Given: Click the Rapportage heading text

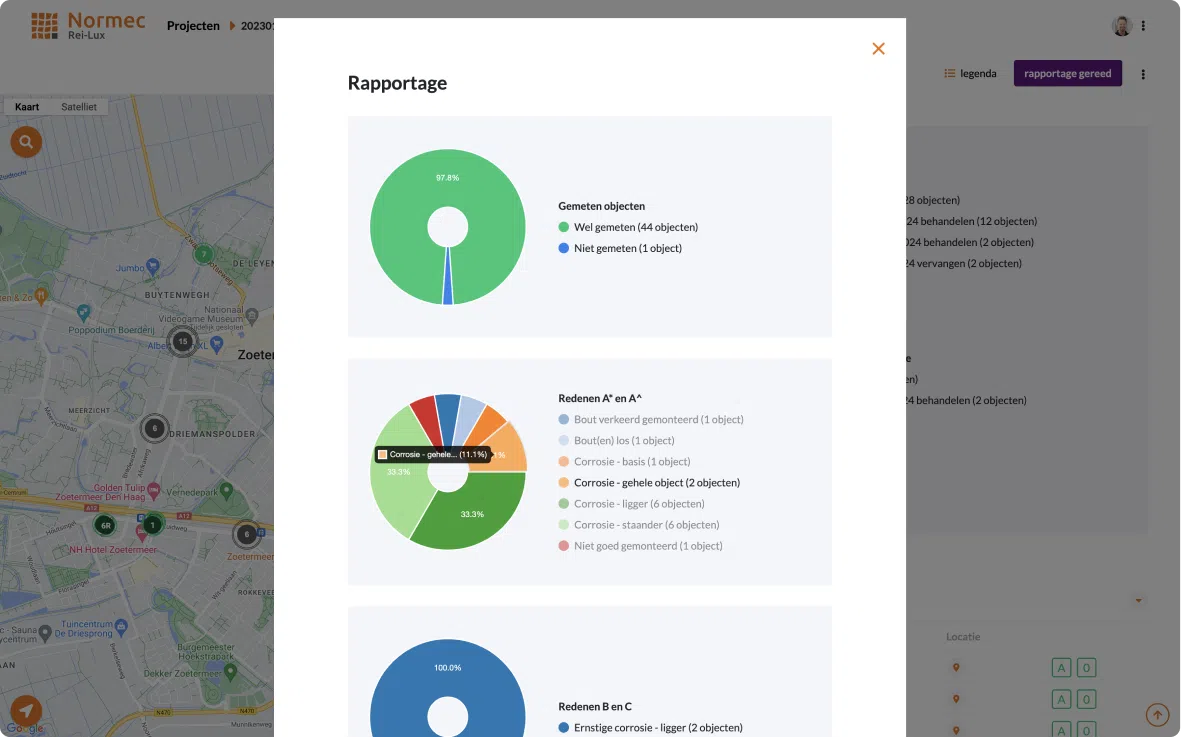Looking at the screenshot, I should point(397,83).
